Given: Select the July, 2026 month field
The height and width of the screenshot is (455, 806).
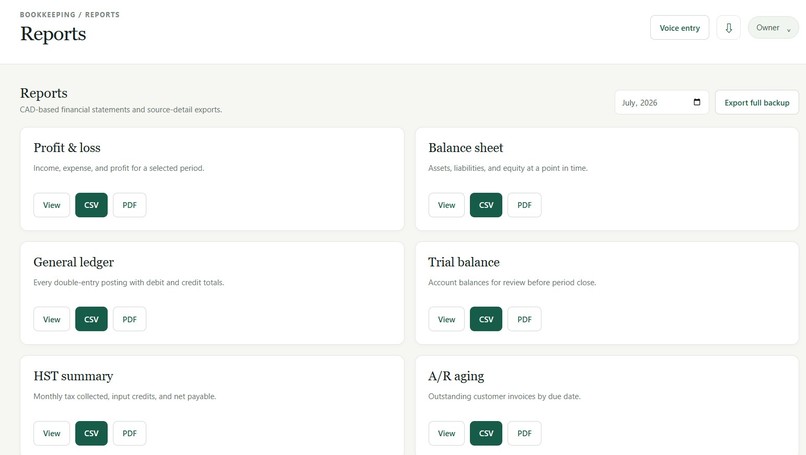Looking at the screenshot, I should 662,102.
